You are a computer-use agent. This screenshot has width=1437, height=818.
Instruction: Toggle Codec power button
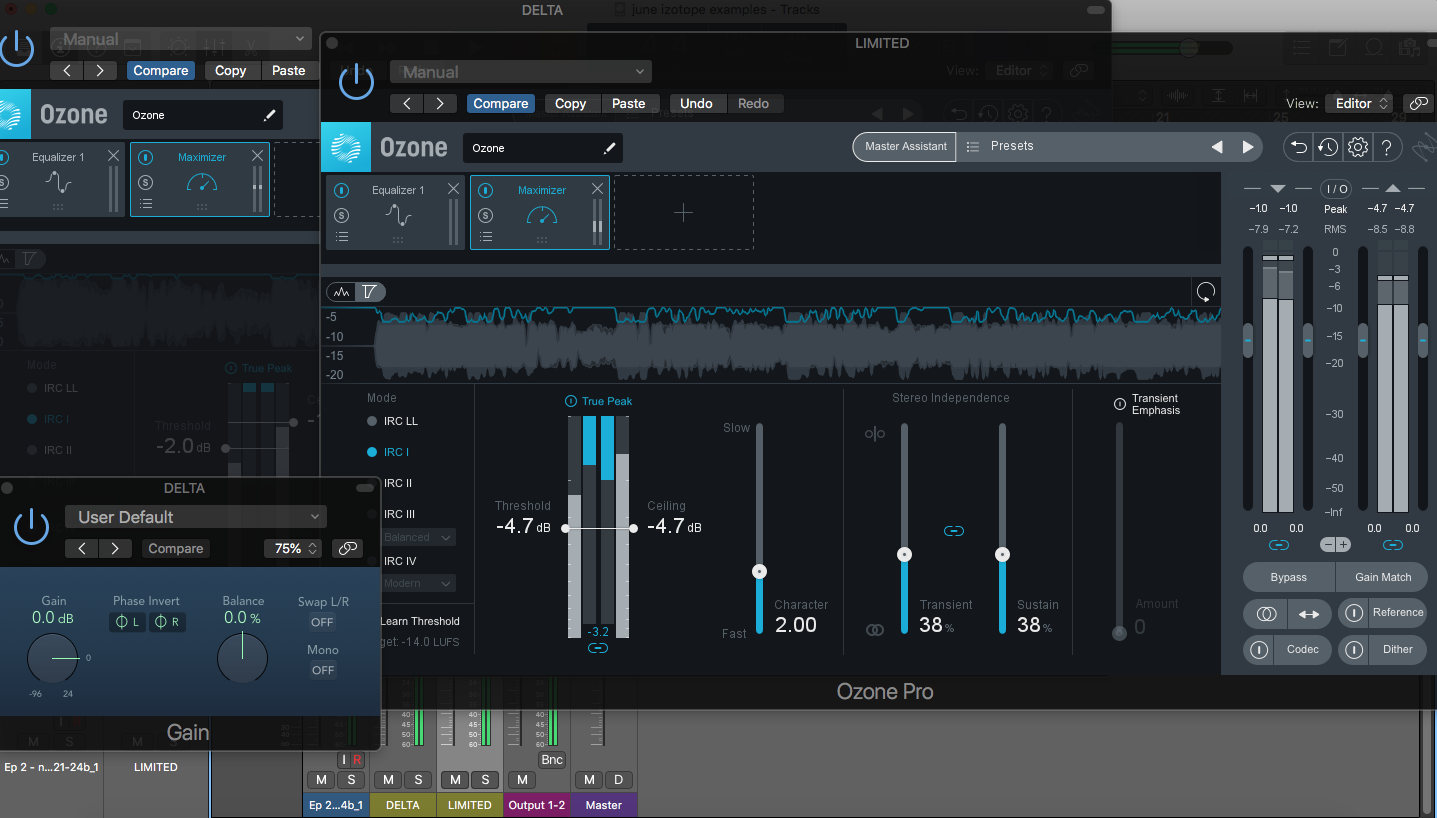point(1259,650)
